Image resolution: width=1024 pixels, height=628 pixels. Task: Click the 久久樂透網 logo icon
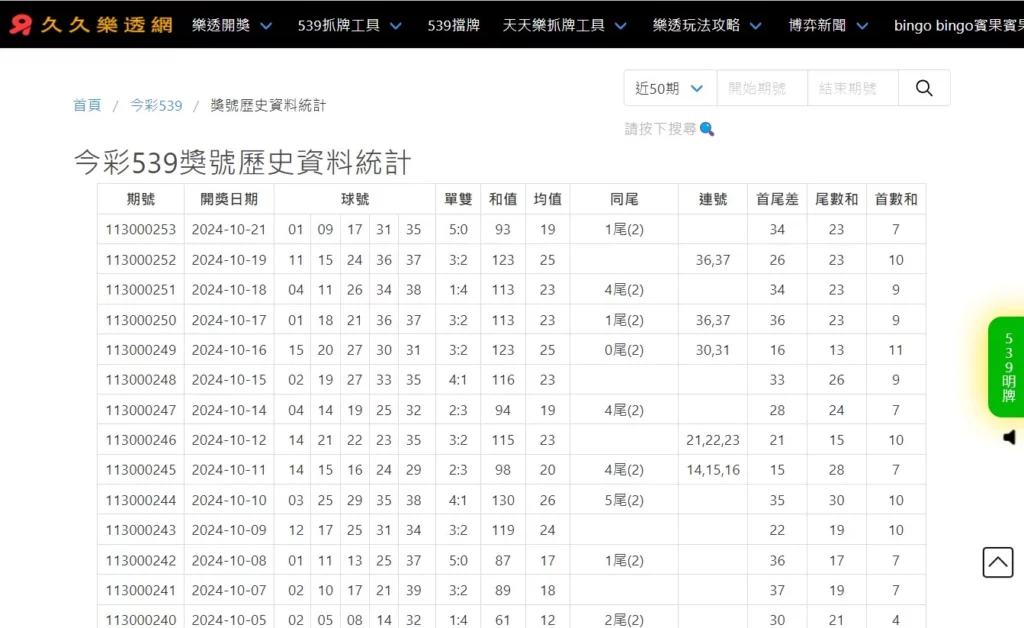21,22
